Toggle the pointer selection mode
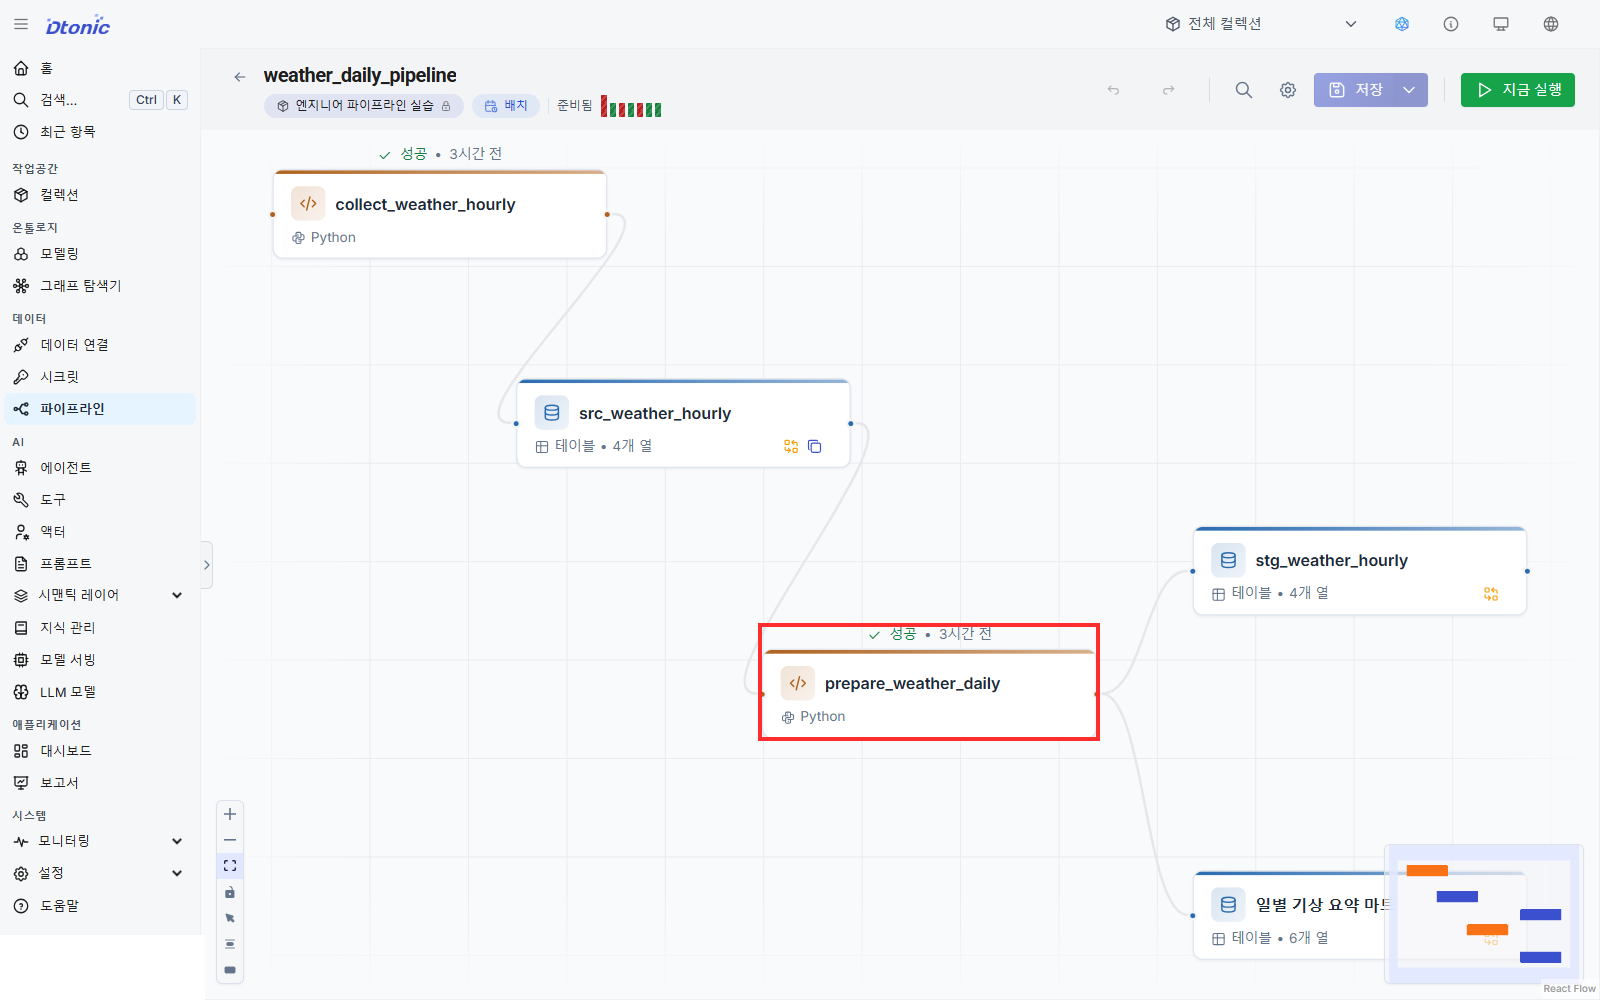 coord(230,918)
